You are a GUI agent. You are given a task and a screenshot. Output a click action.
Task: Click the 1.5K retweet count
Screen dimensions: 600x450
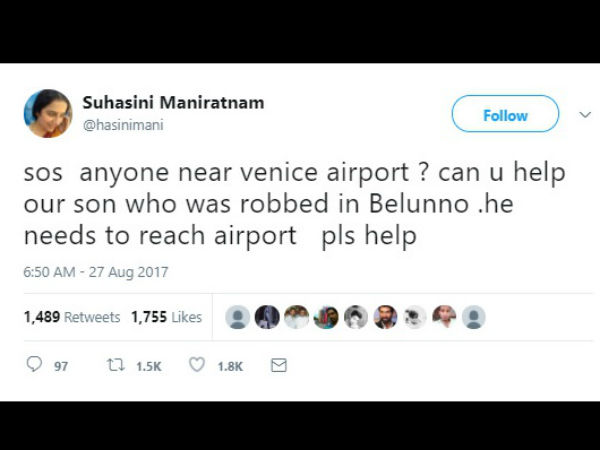(x=149, y=366)
